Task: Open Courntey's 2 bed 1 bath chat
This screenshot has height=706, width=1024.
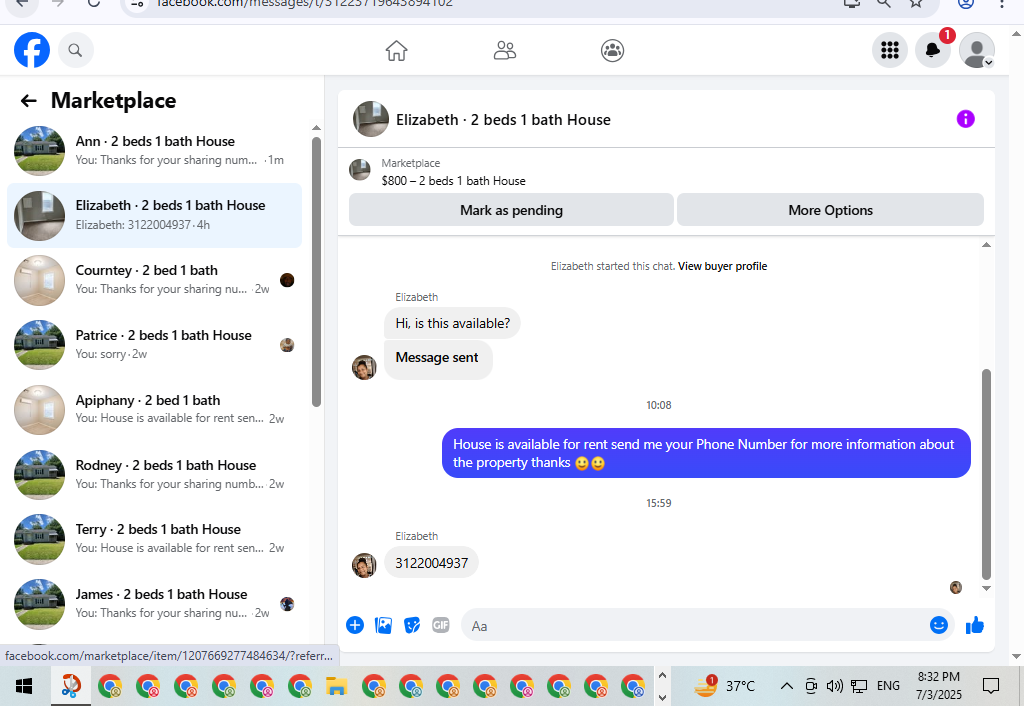Action: (155, 280)
